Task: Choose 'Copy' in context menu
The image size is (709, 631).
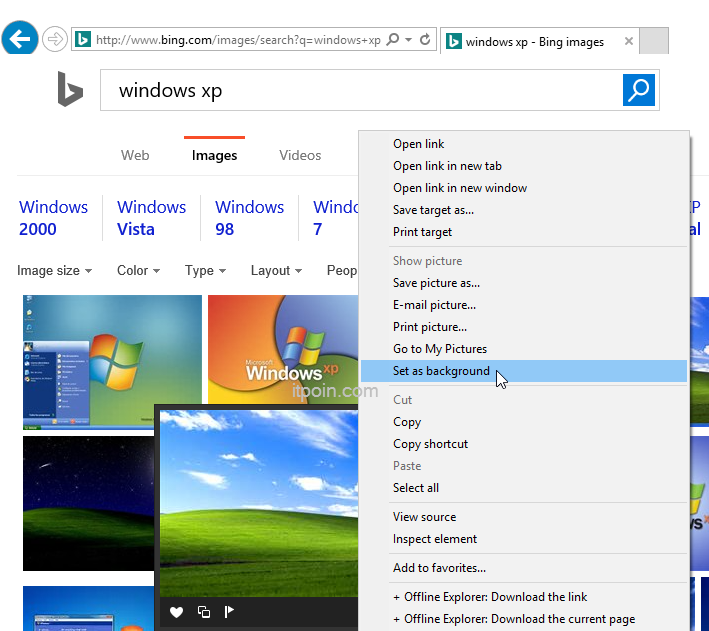Action: 524,422
